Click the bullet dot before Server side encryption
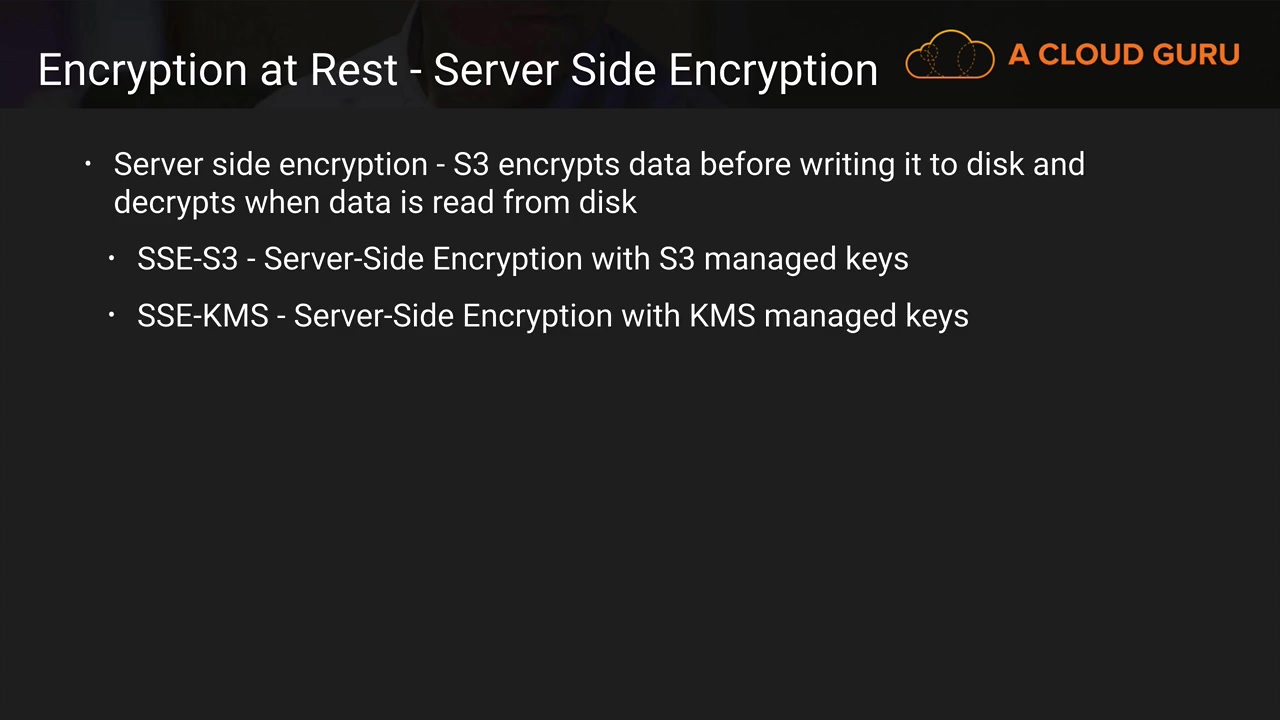The height and width of the screenshot is (720, 1280). (x=88, y=164)
